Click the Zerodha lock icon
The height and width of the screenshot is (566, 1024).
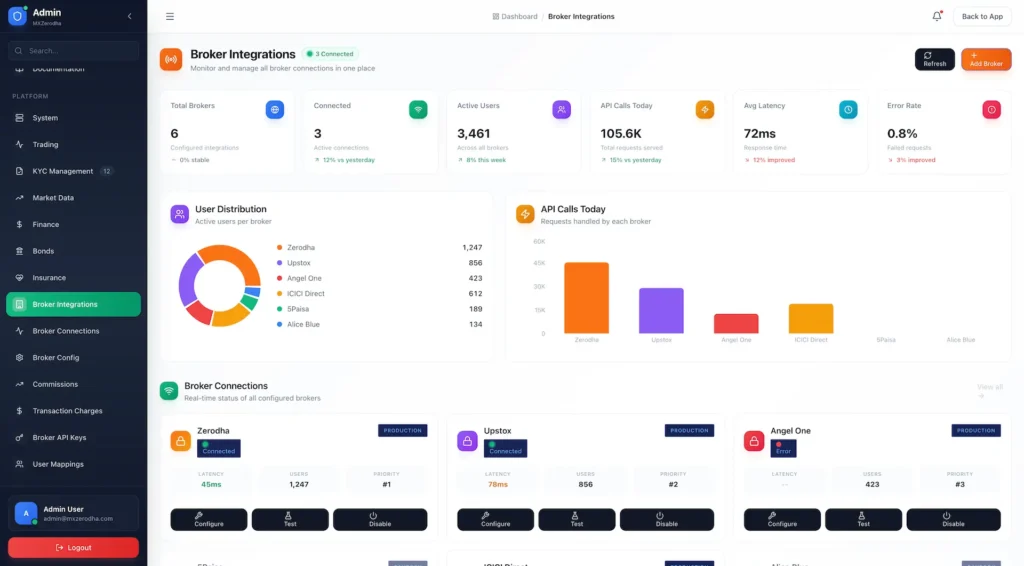(x=181, y=441)
